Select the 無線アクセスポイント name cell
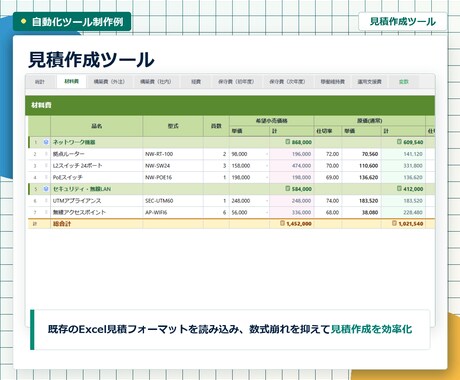Image resolution: width=460 pixels, height=380 pixels. (97, 212)
